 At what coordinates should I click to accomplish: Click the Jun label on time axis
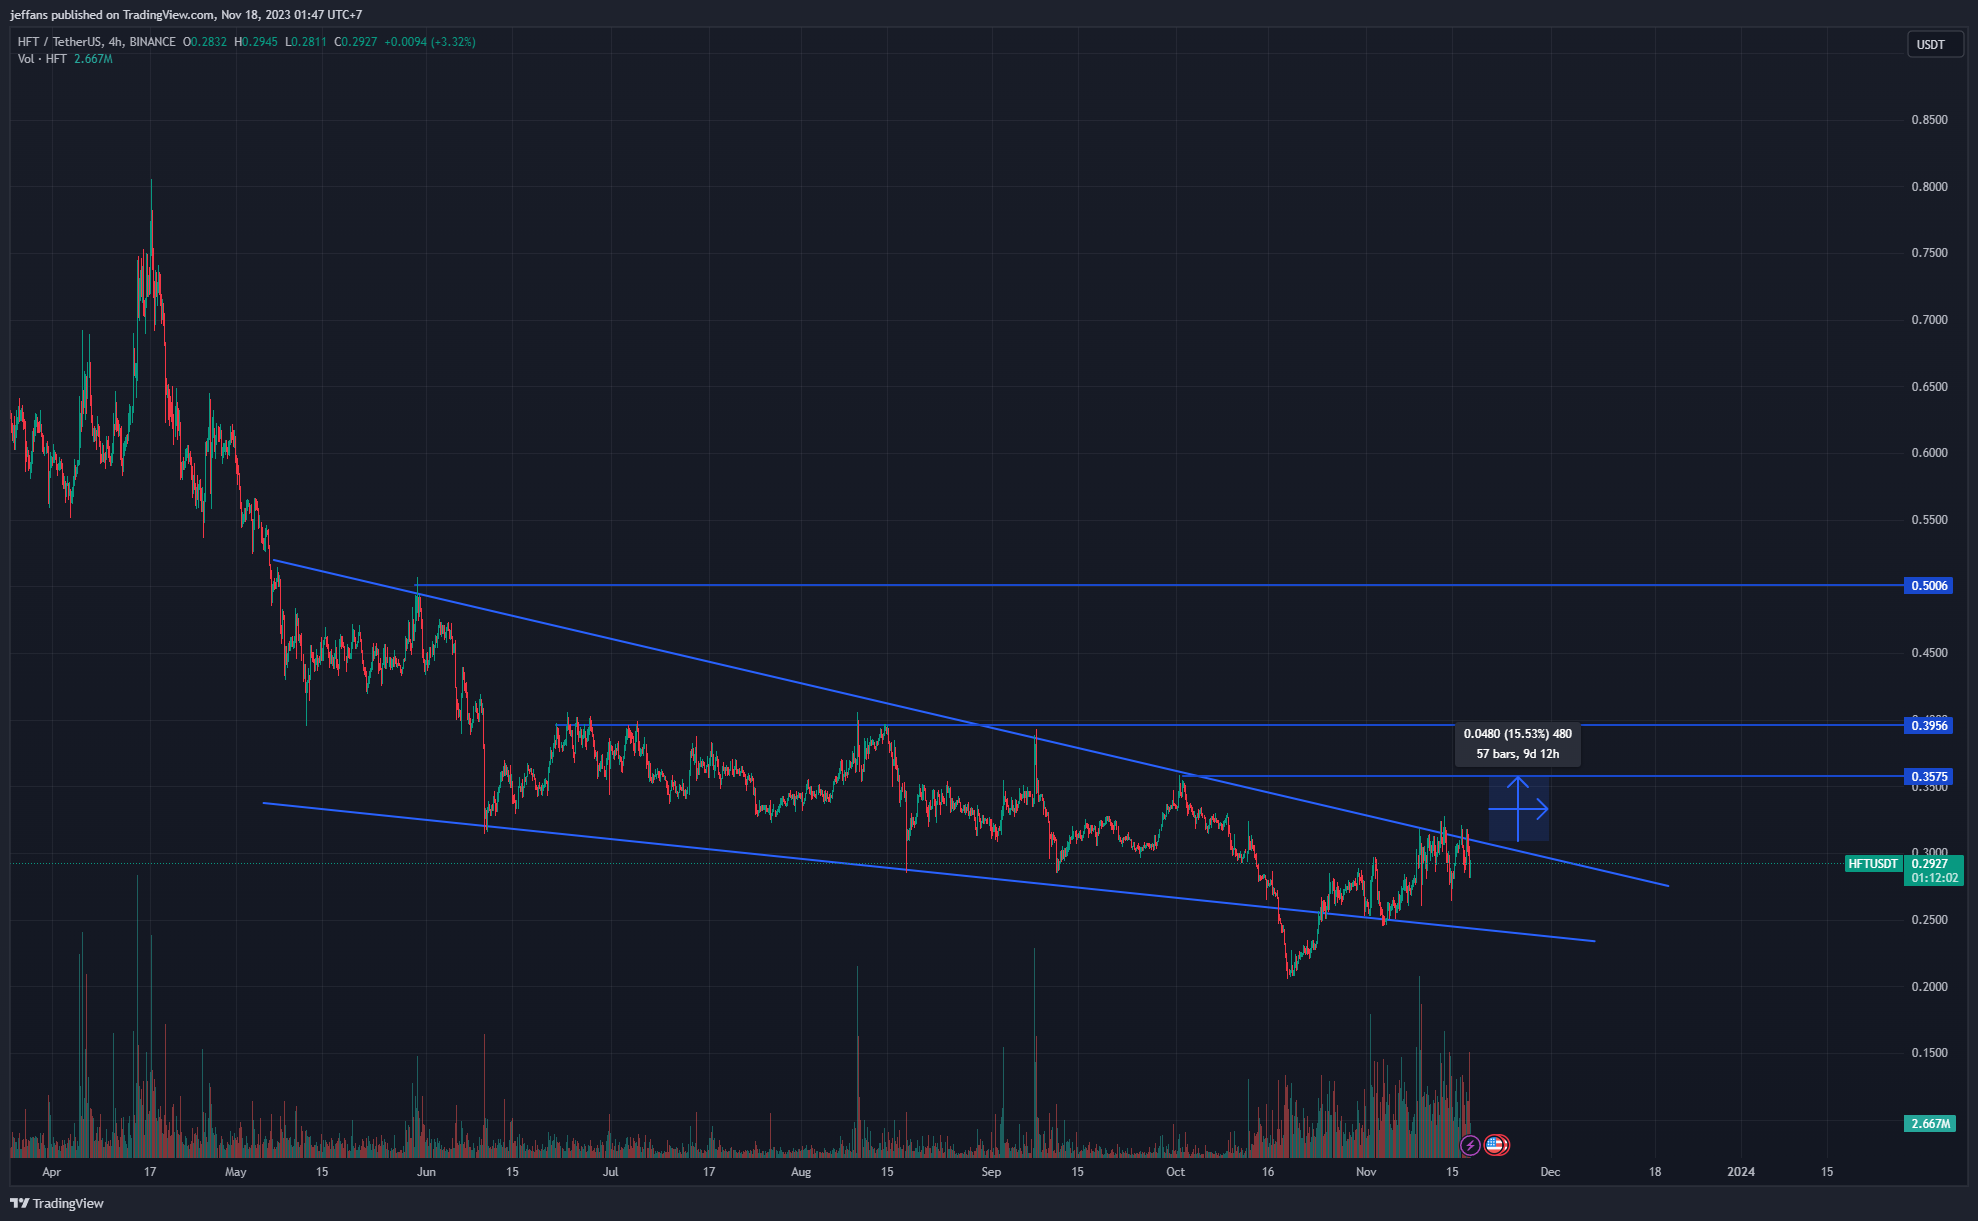[426, 1172]
